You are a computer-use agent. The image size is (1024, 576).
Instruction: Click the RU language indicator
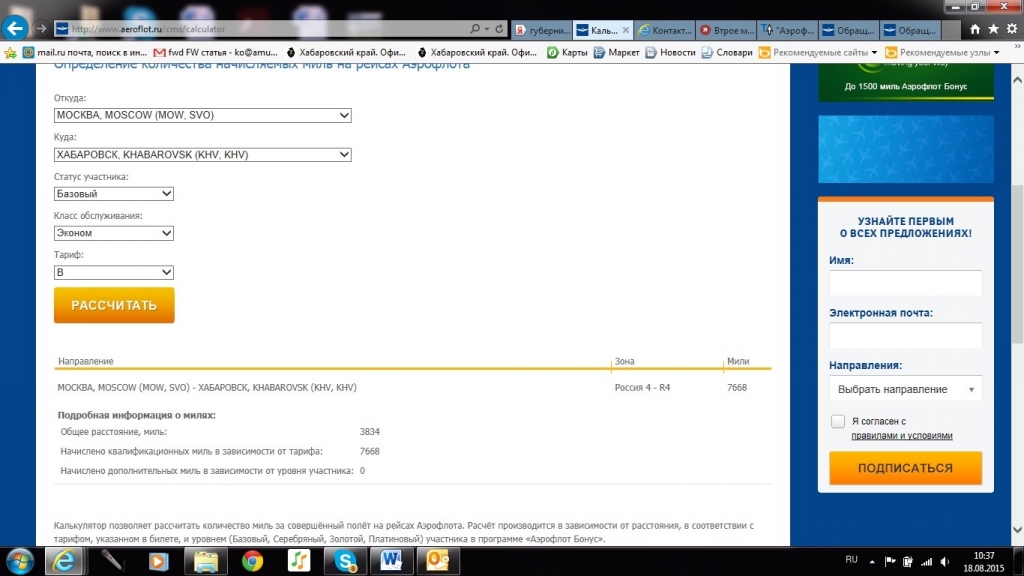(851, 560)
